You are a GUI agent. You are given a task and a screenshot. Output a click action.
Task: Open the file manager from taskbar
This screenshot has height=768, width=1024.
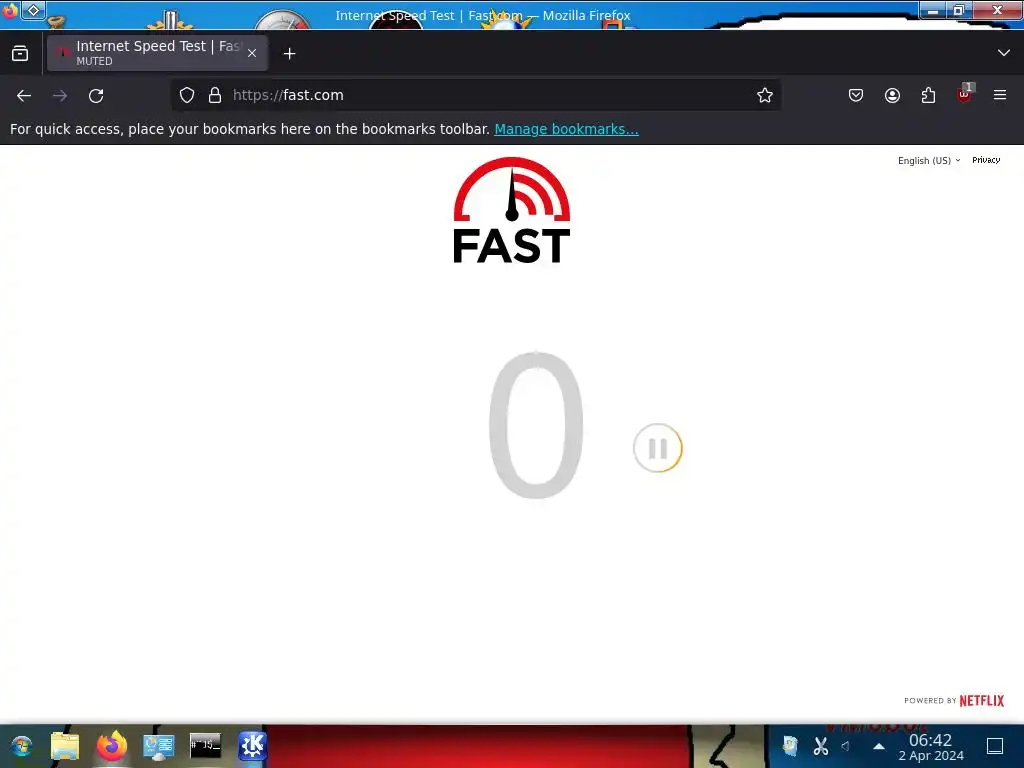(x=65, y=746)
